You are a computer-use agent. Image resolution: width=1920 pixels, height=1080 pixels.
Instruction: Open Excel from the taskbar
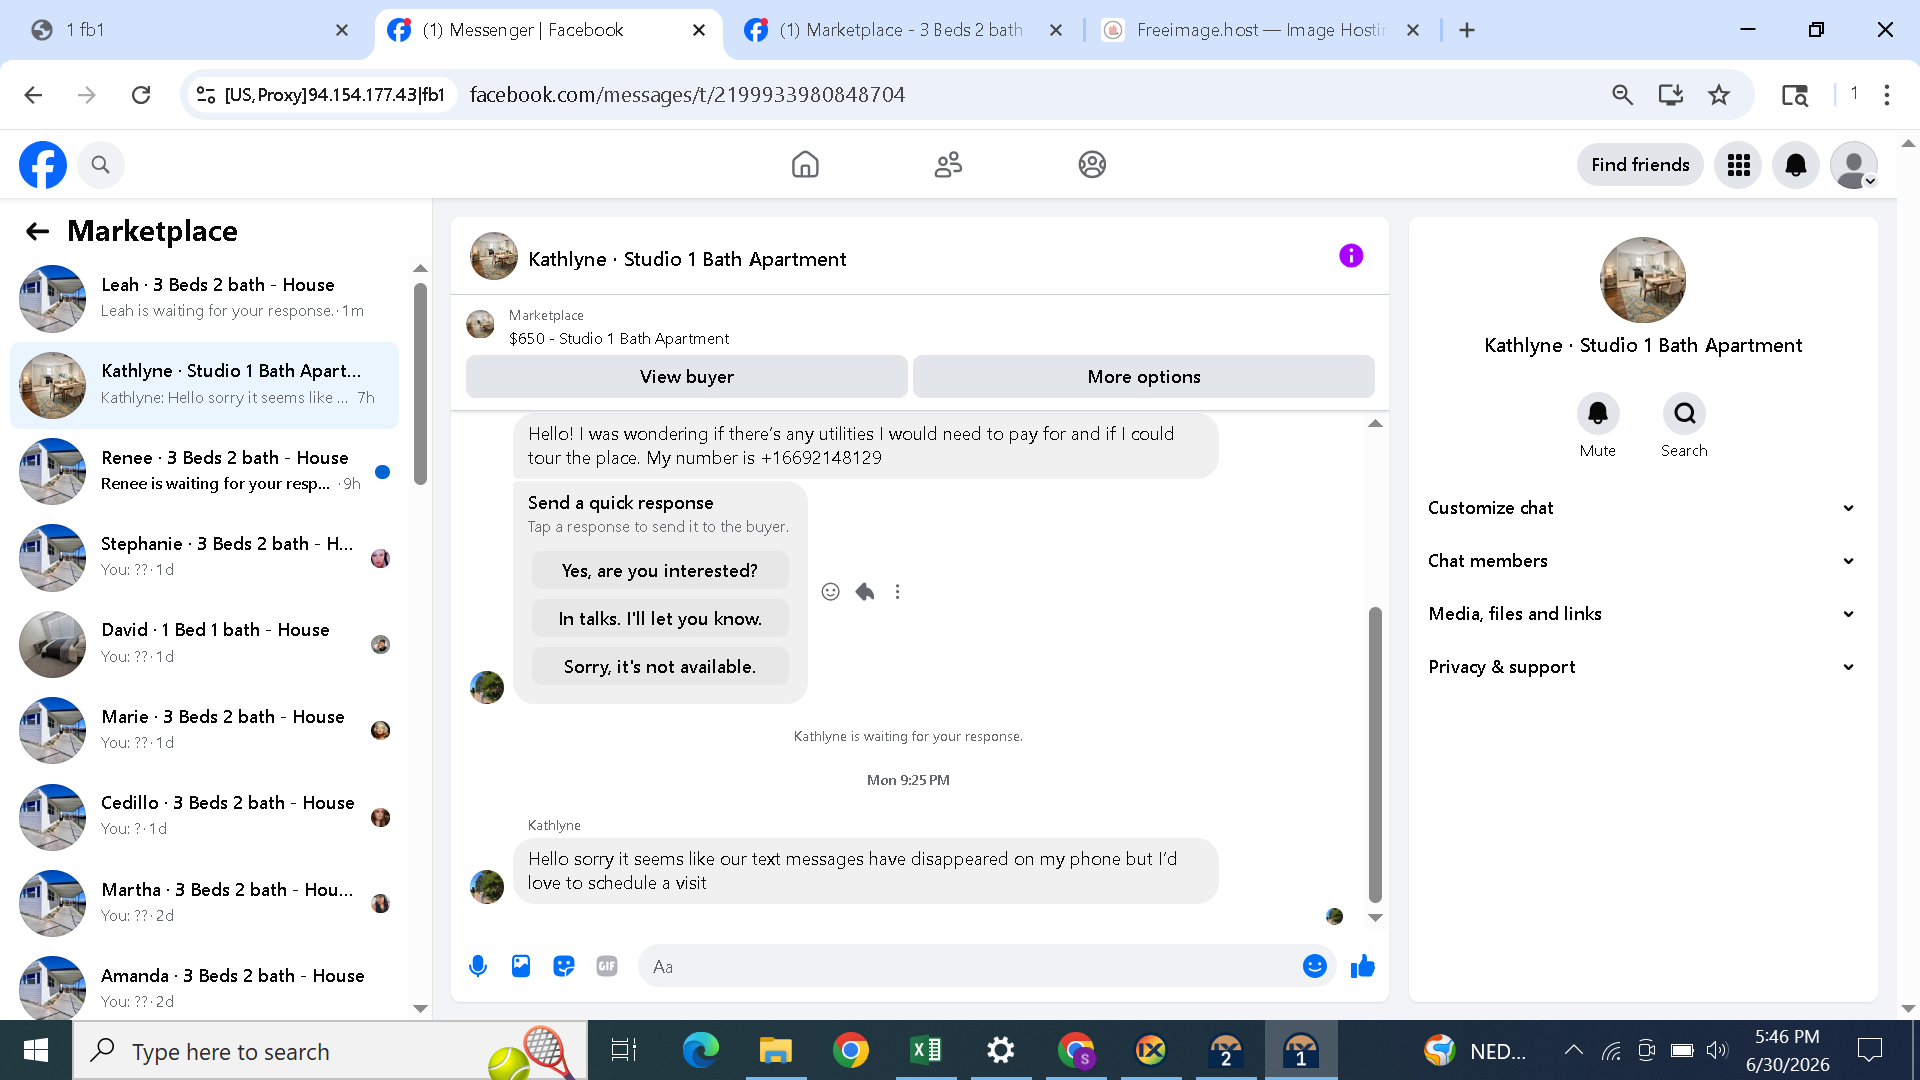pos(926,1051)
